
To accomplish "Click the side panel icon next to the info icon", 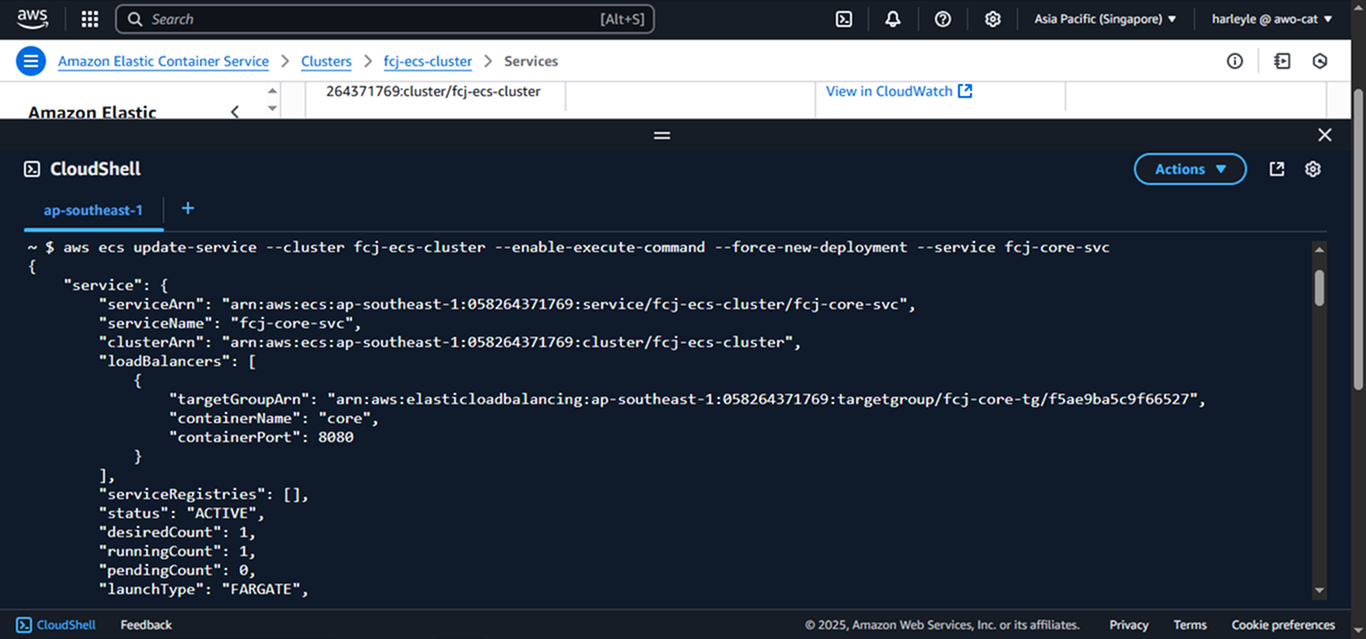I will pos(1282,61).
